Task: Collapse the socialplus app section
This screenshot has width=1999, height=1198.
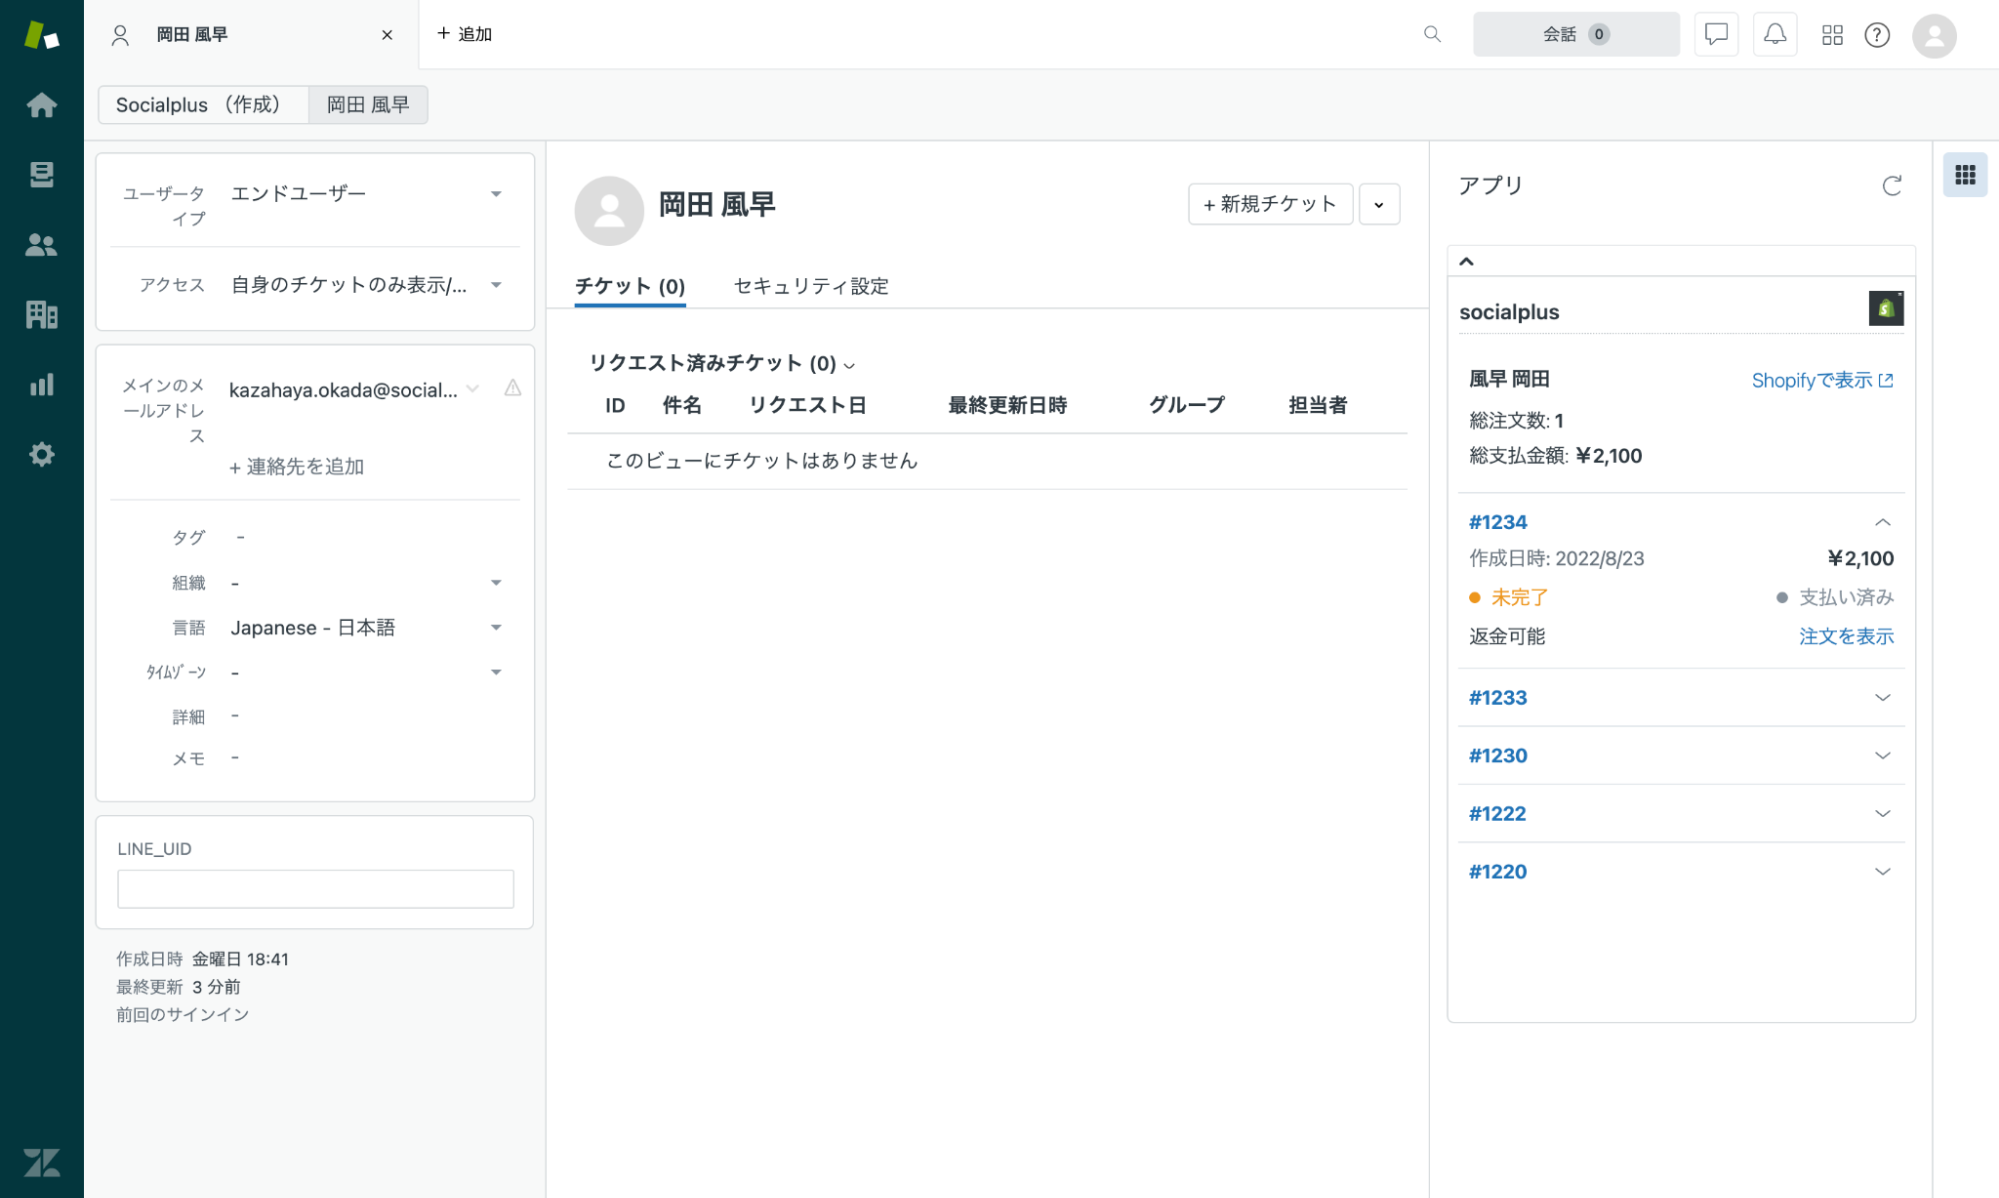Action: [x=1467, y=261]
